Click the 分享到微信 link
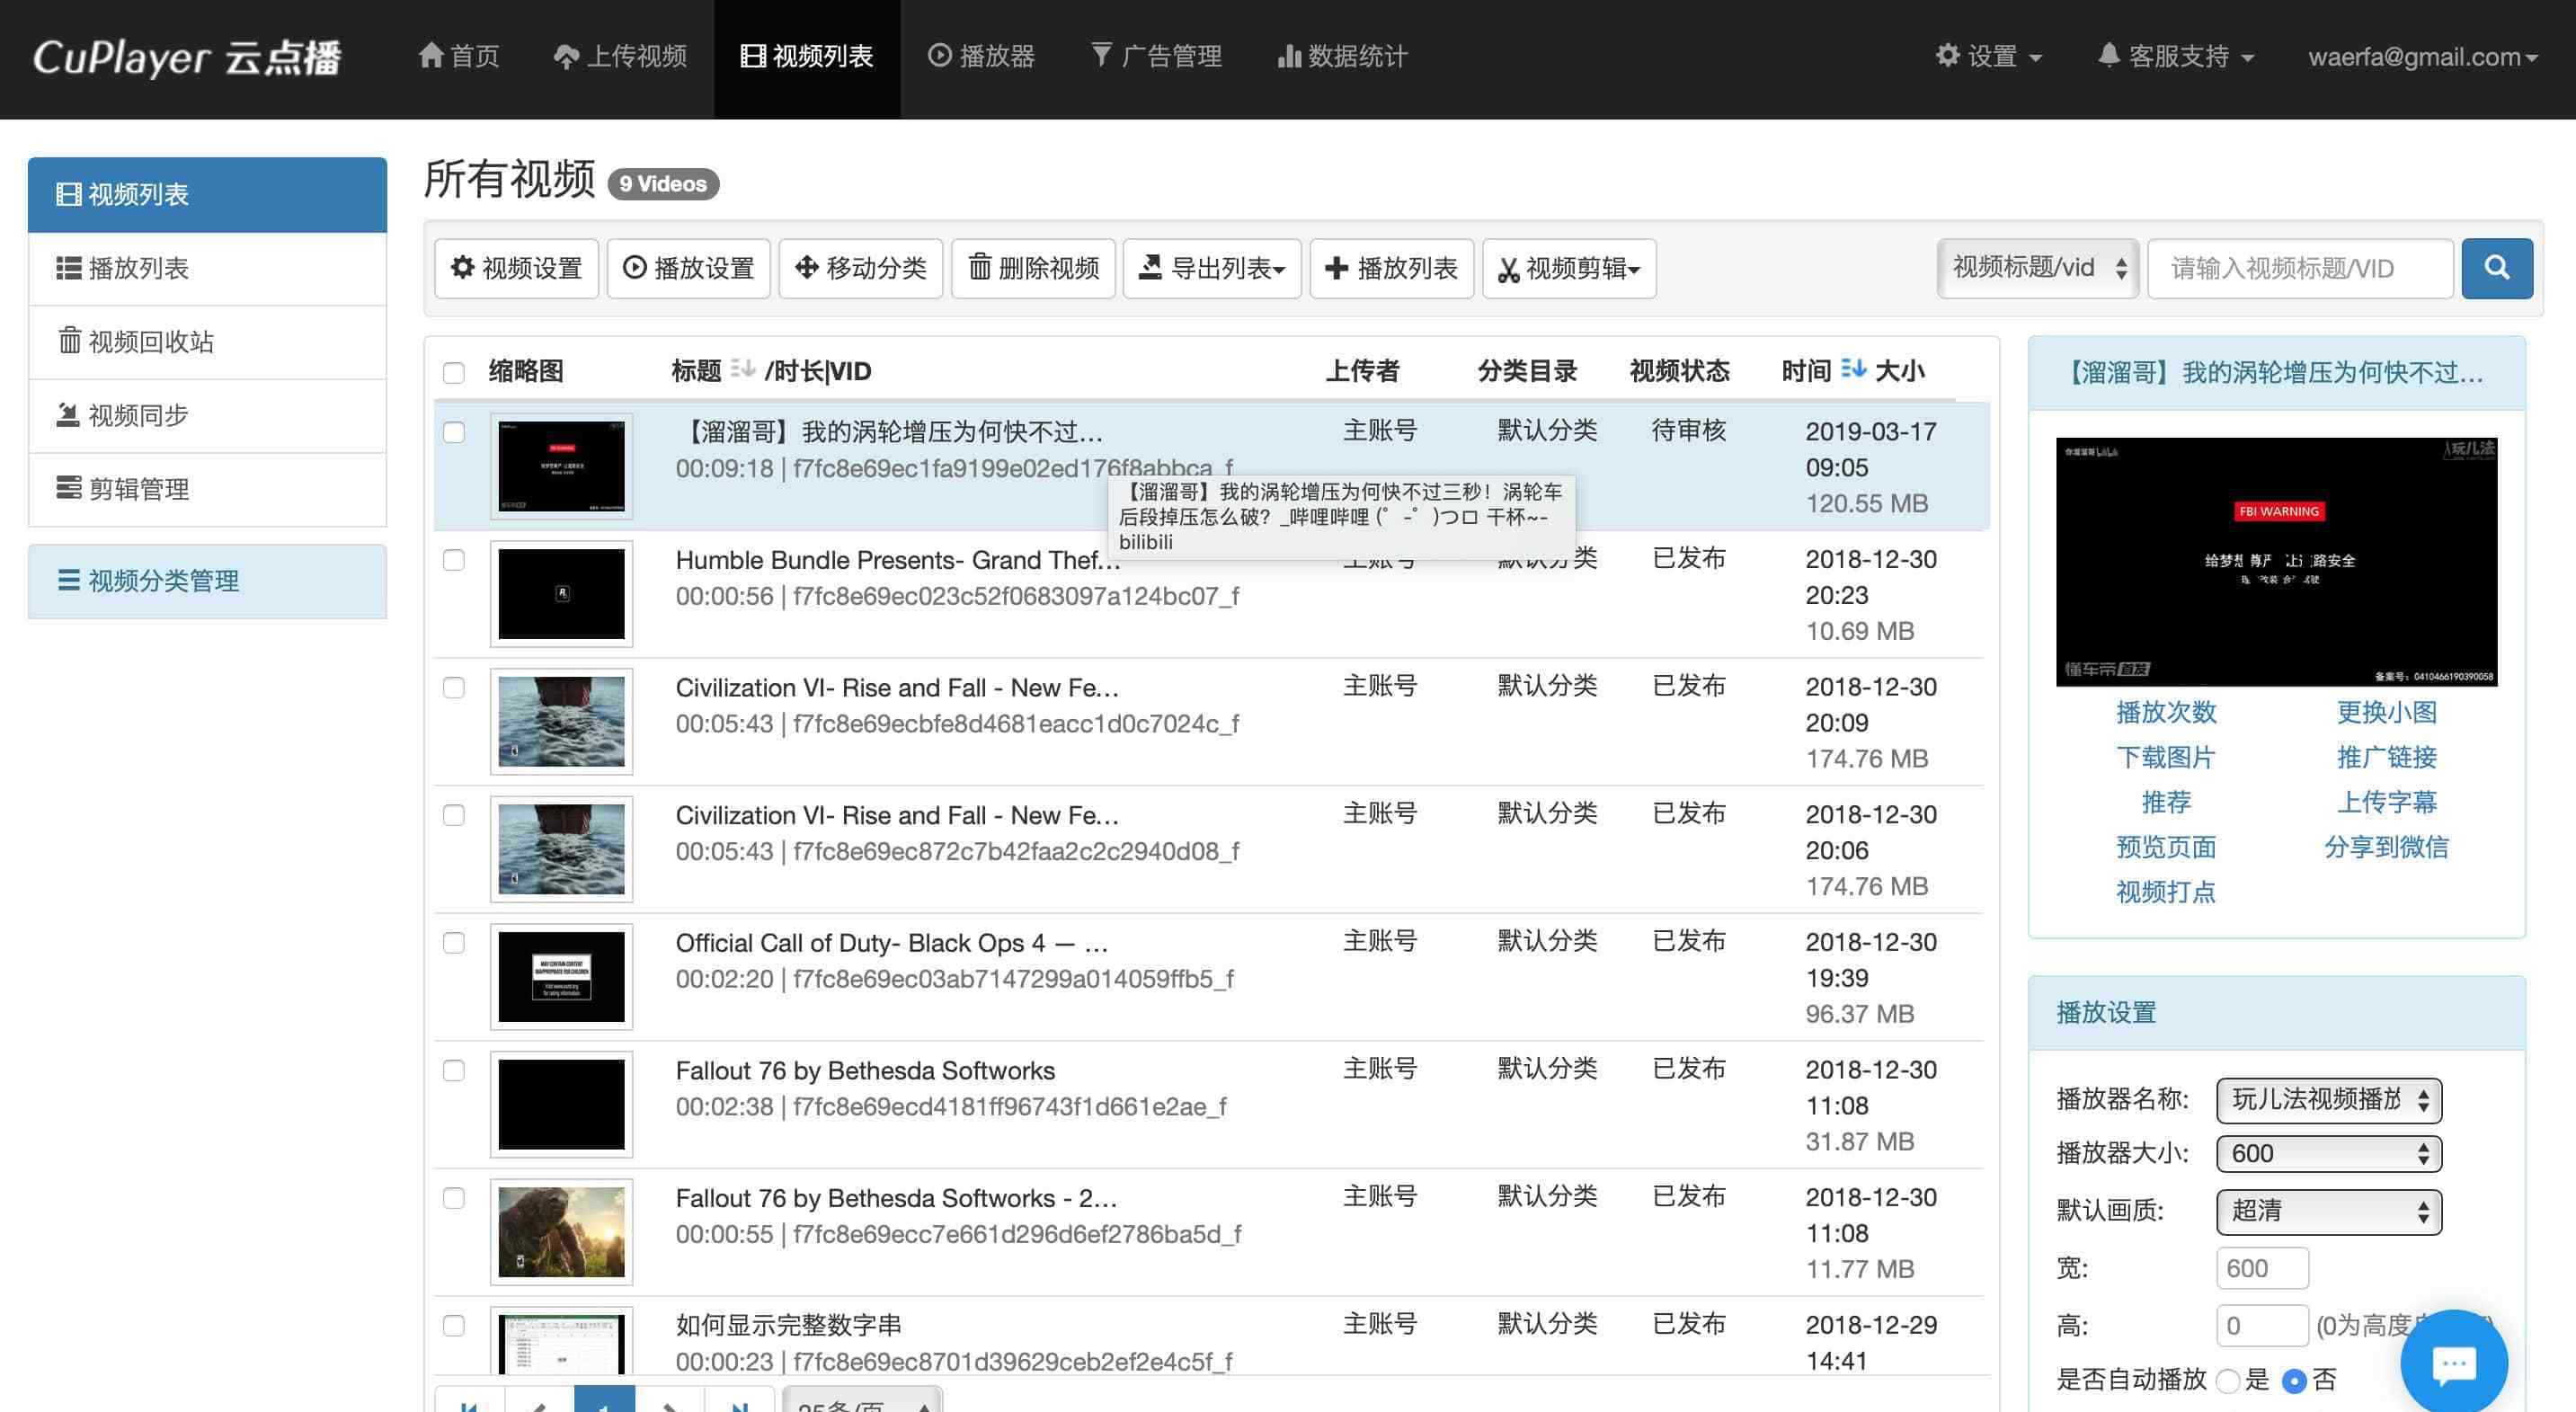 click(x=2386, y=847)
